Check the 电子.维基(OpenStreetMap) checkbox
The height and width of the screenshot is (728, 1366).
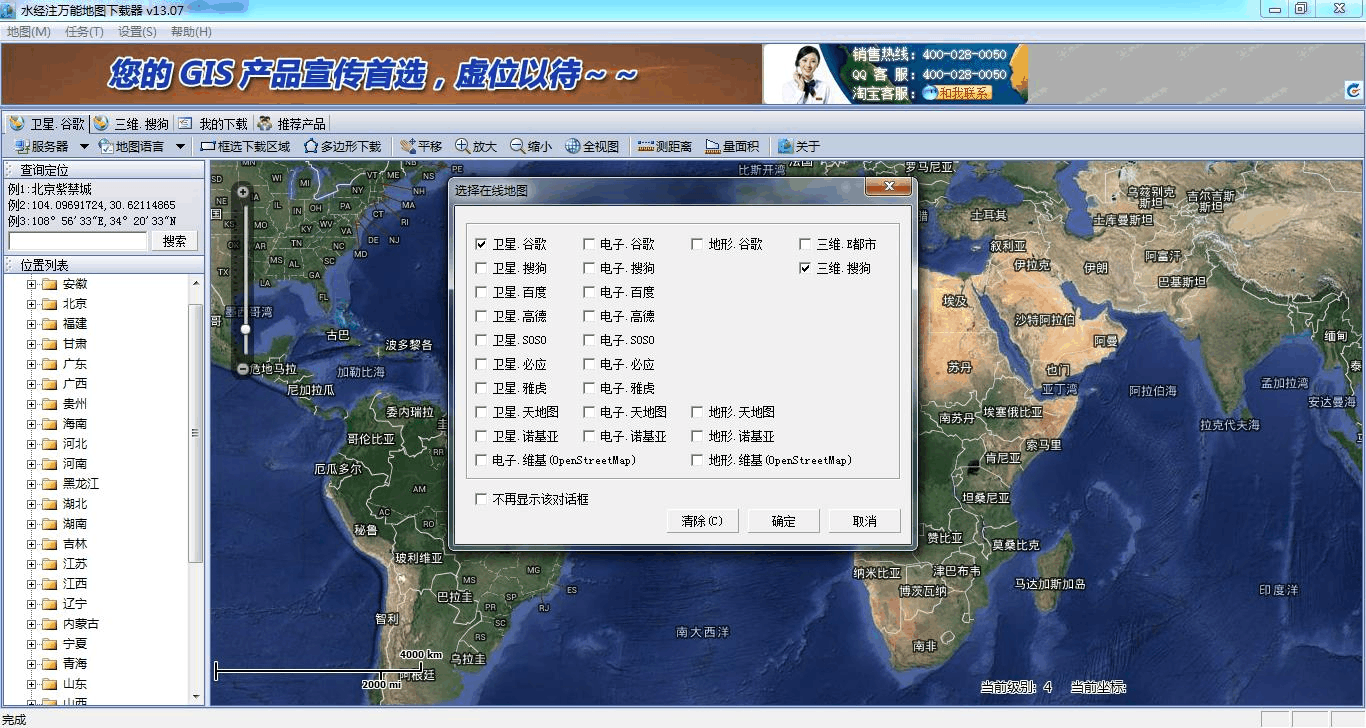tap(481, 460)
